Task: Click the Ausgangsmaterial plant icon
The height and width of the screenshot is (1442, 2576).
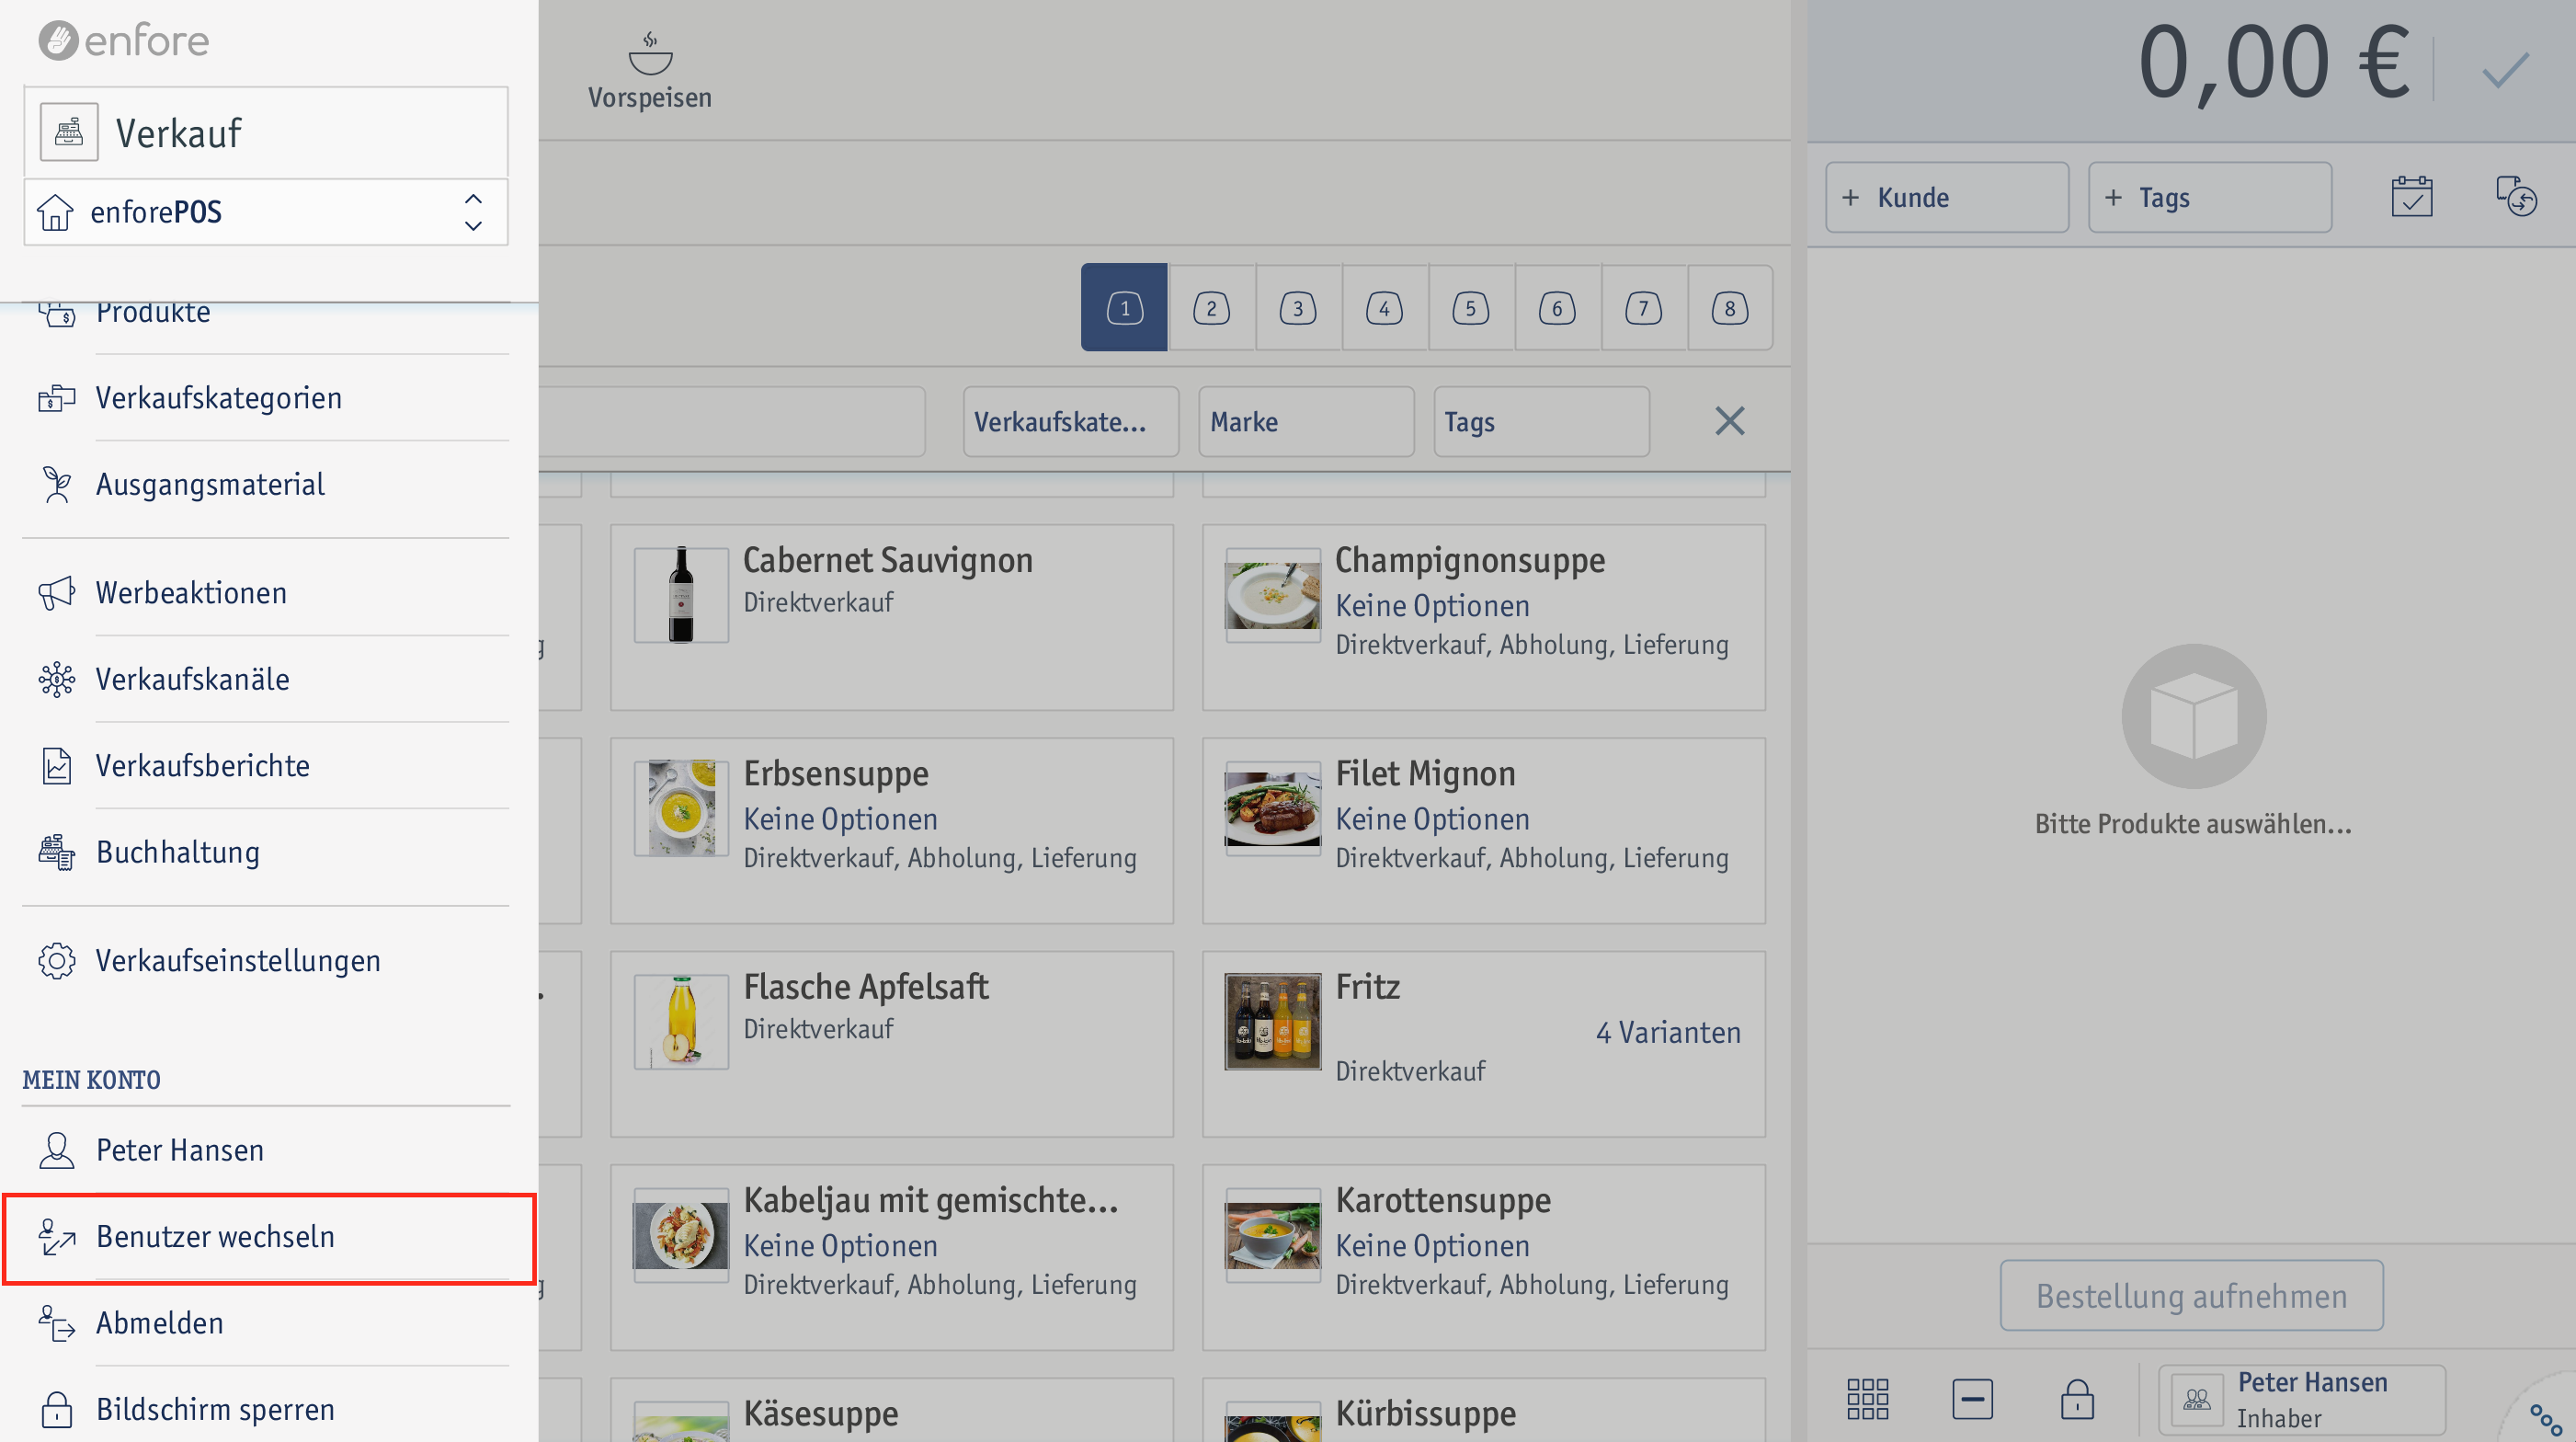Action: (x=57, y=484)
